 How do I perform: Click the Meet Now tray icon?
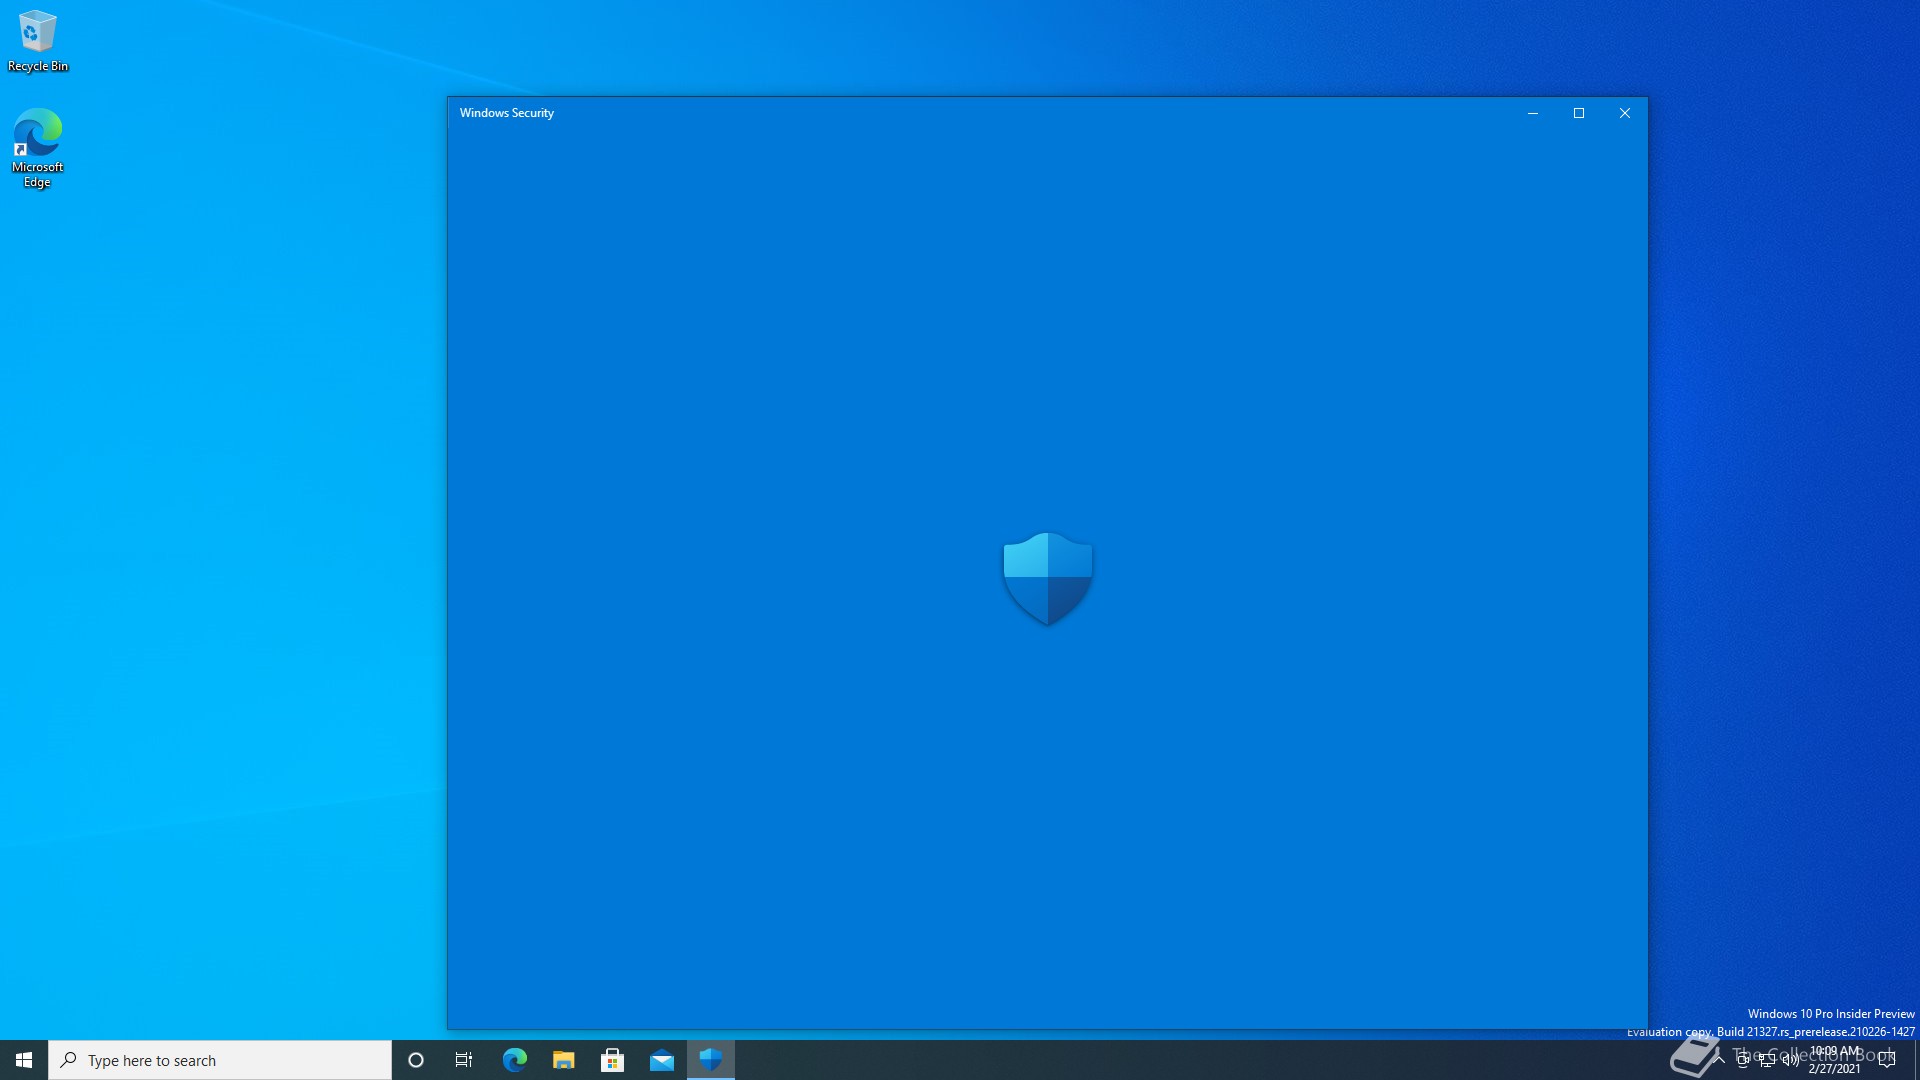pos(1743,1061)
